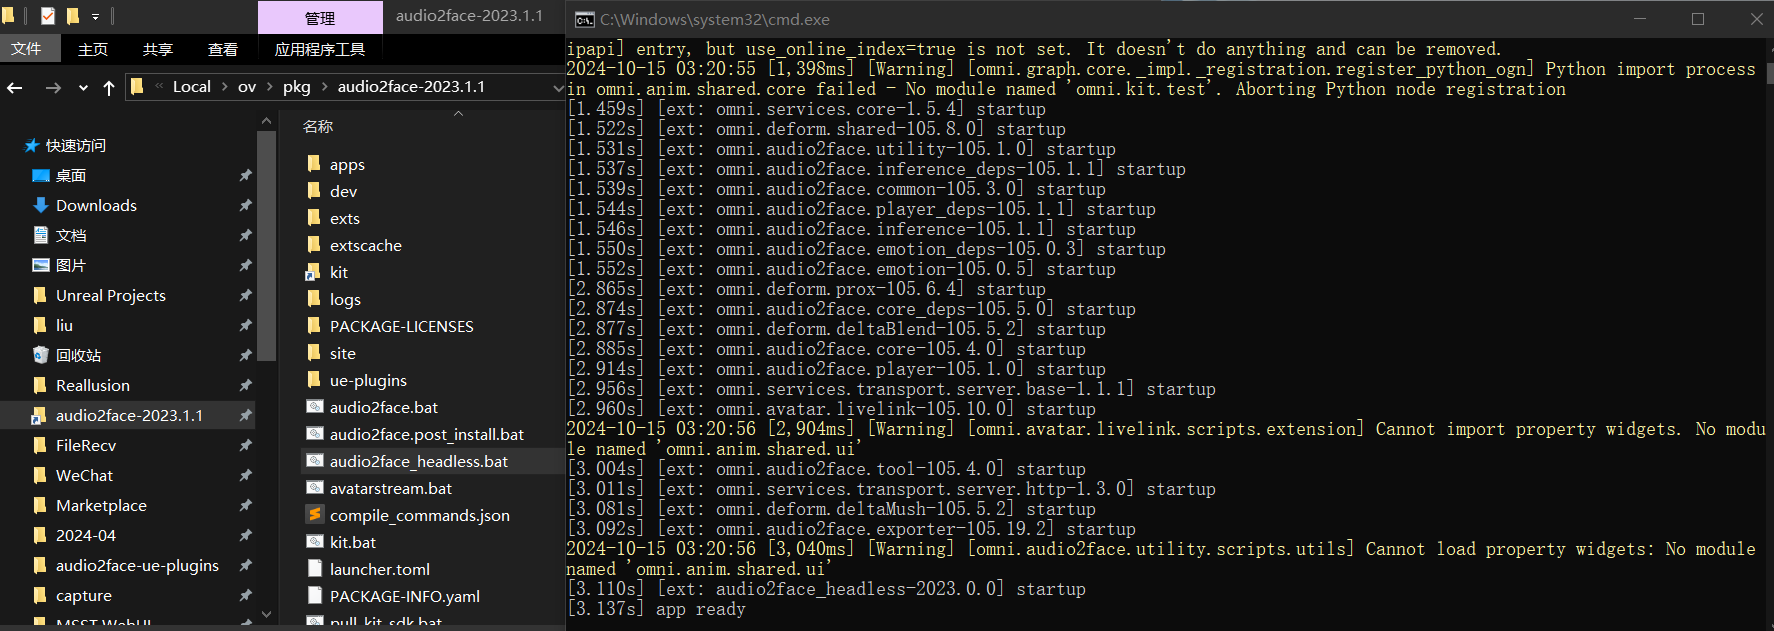Click pkg in the address breadcrumb
The height and width of the screenshot is (631, 1774).
297,87
